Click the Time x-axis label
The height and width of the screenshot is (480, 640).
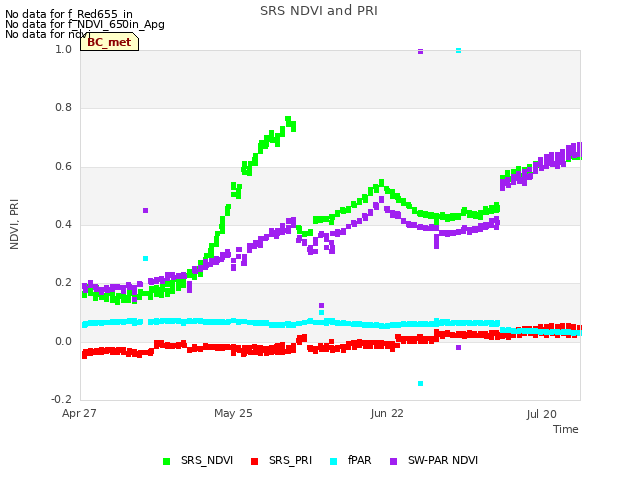point(566,429)
